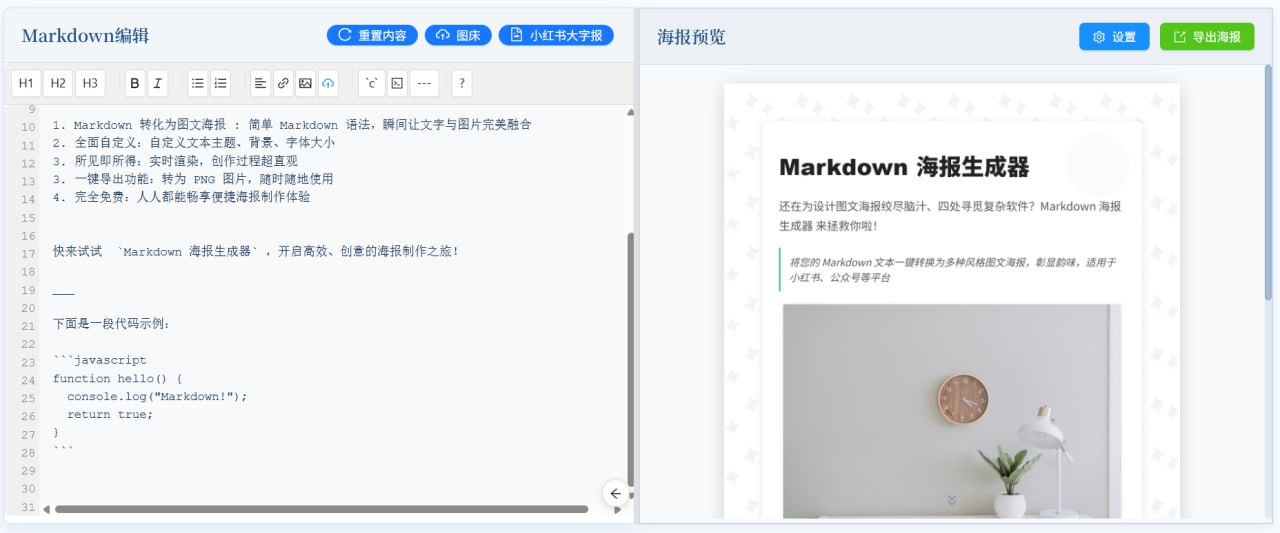
Task: Toggle italic formatting
Action: click(x=157, y=83)
